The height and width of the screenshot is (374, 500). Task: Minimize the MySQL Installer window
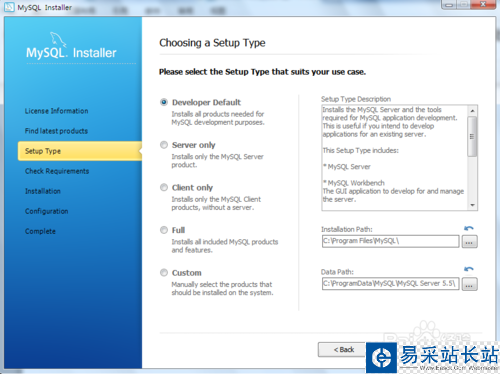[x=449, y=5]
